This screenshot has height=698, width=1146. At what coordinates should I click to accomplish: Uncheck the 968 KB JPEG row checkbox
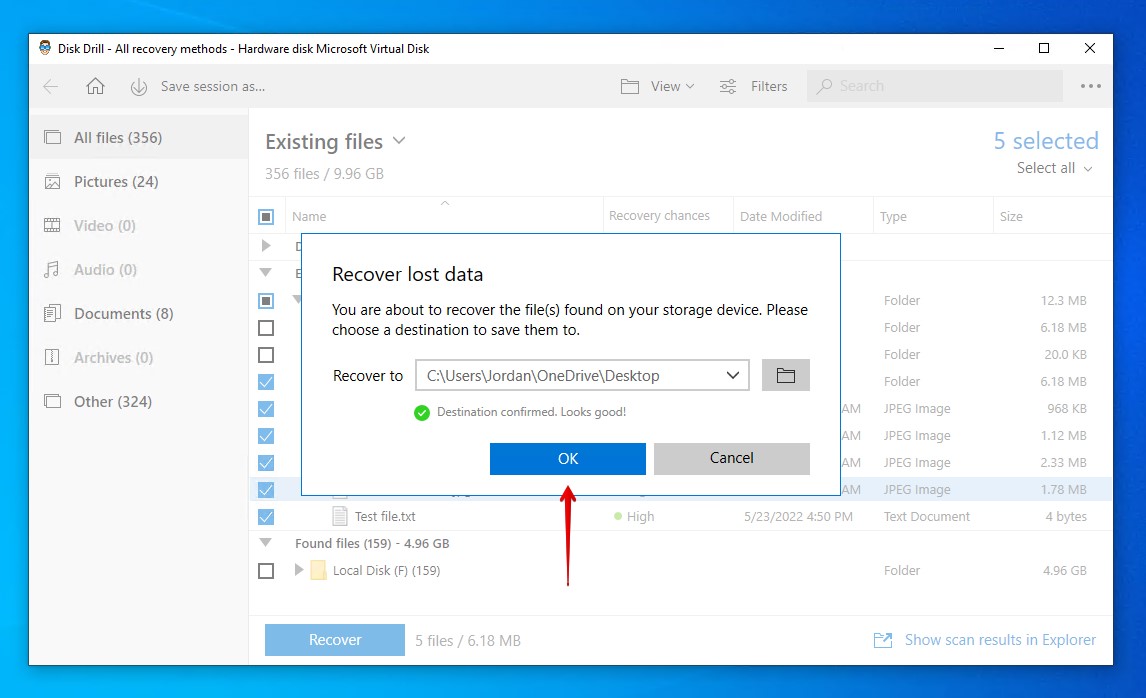[x=266, y=409]
